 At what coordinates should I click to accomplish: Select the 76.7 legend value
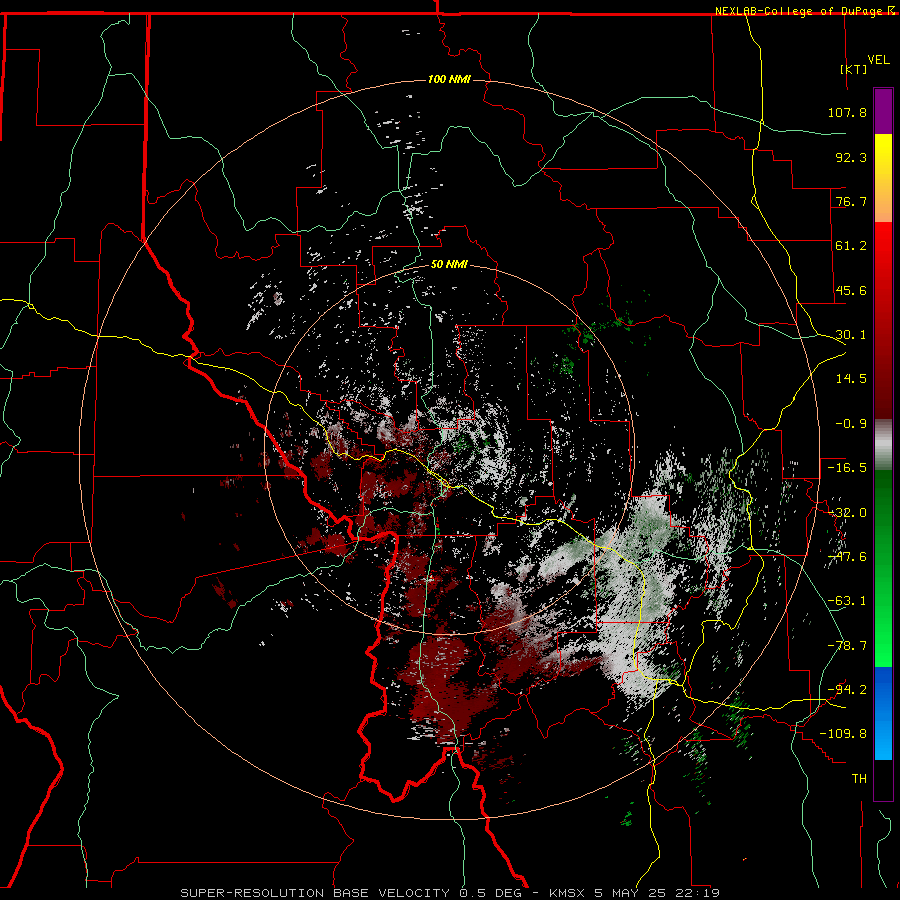(851, 201)
